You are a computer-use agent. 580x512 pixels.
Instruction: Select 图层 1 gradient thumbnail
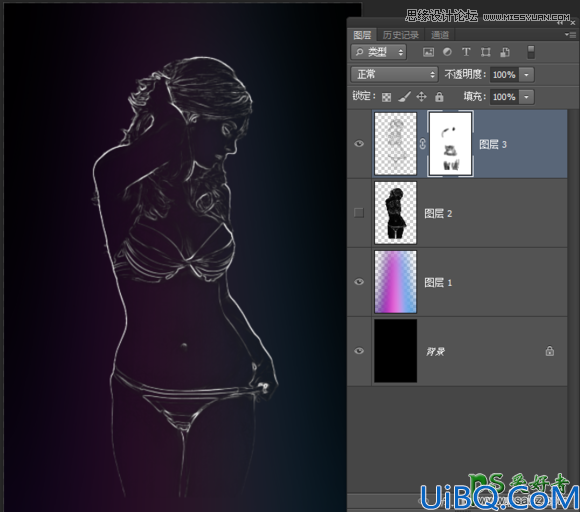[395, 282]
